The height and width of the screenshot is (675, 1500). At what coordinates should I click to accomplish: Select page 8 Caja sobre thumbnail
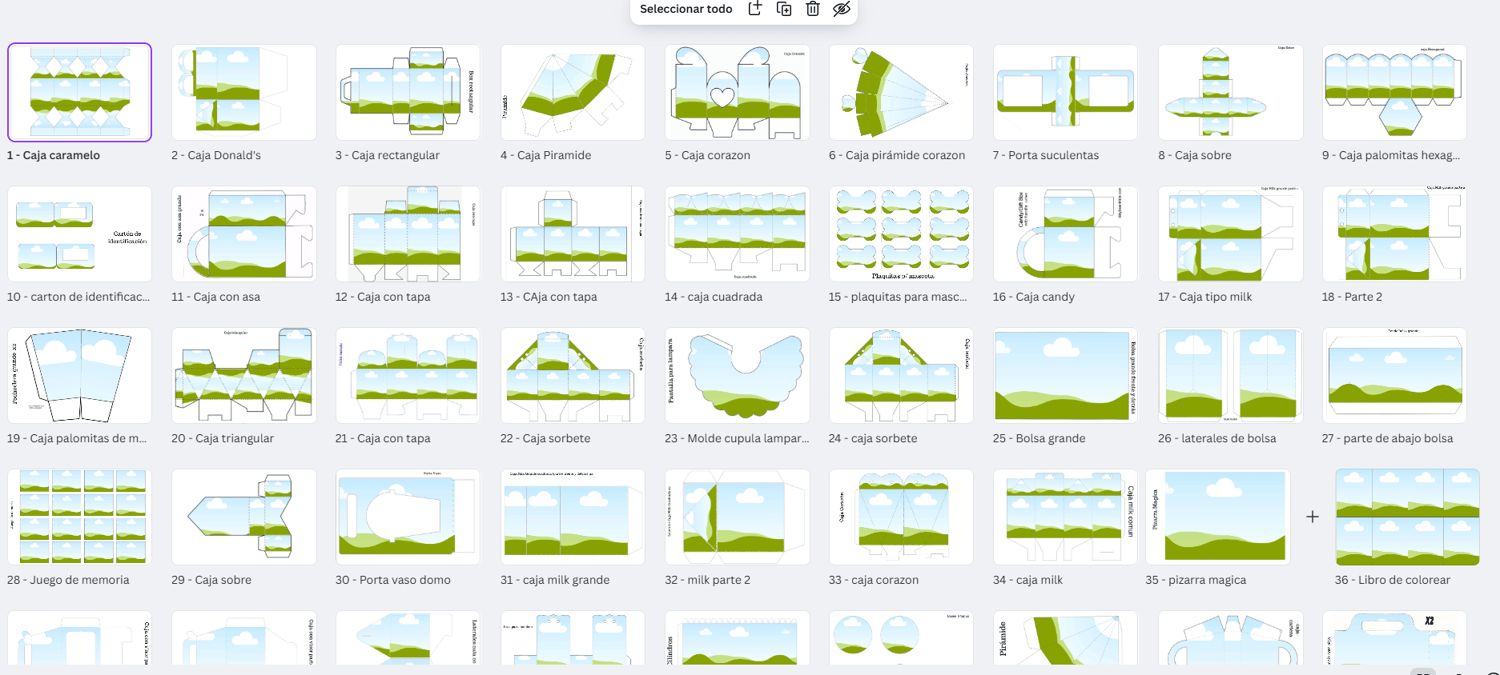coord(1230,92)
